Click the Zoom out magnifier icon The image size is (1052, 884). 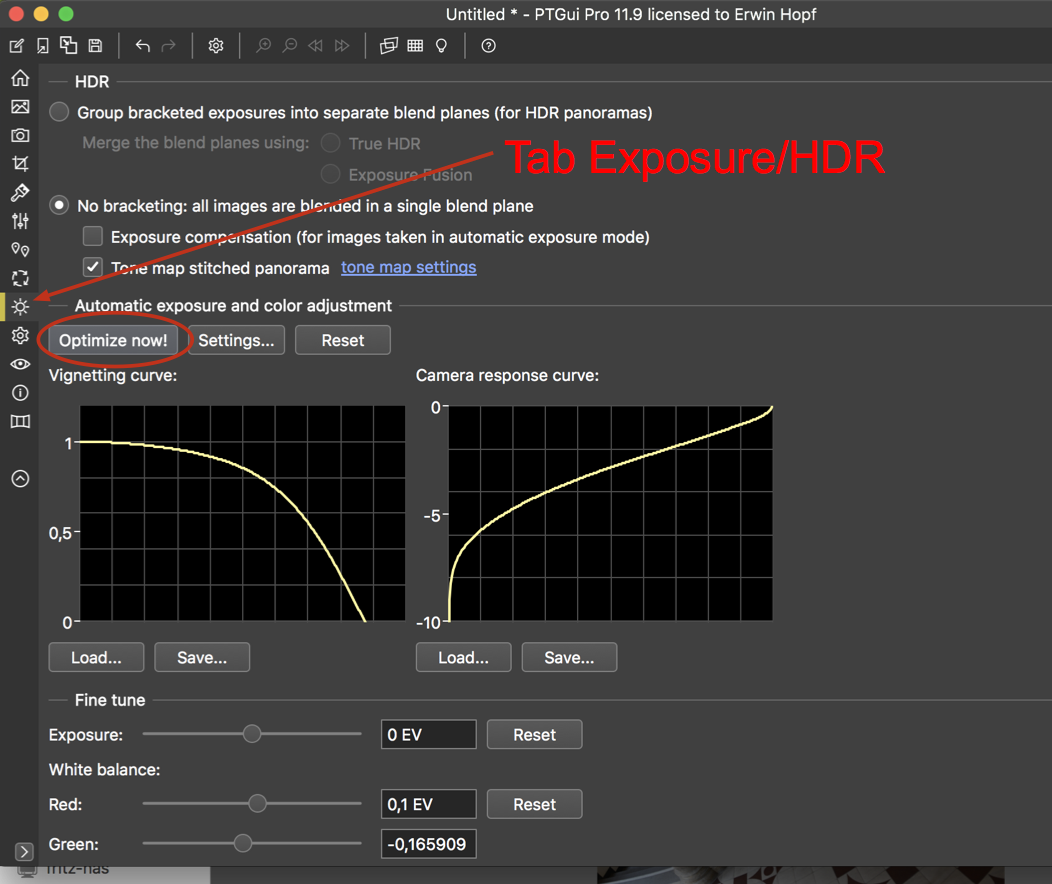coord(290,46)
